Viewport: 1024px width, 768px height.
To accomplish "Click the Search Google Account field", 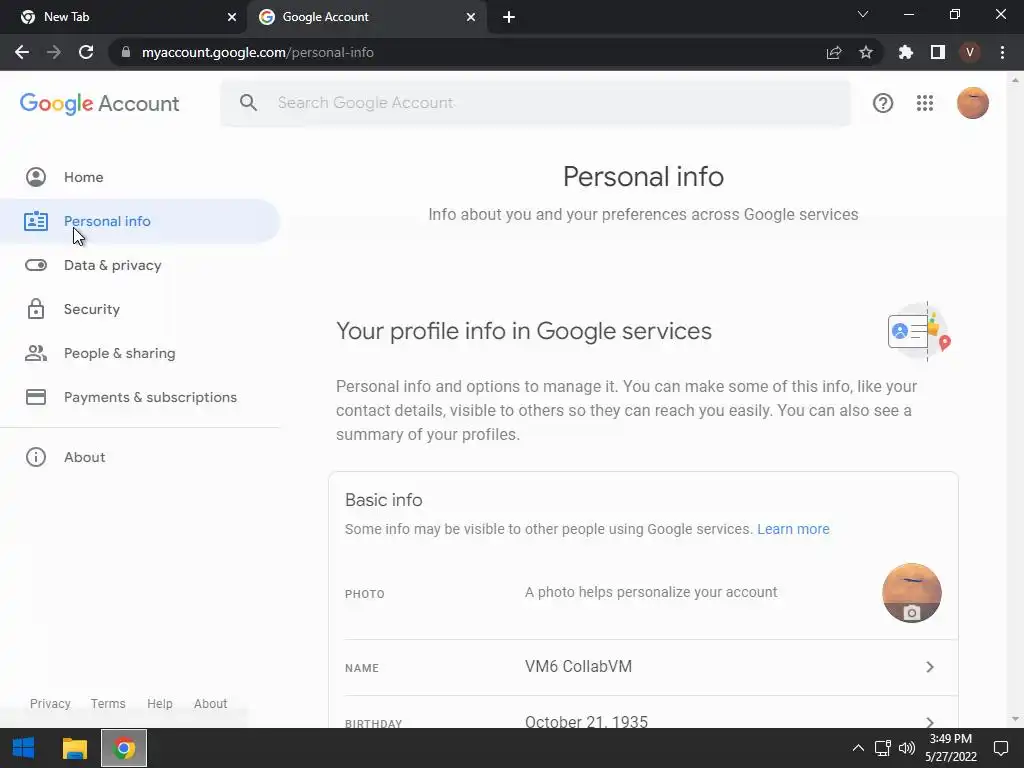I will click(536, 103).
